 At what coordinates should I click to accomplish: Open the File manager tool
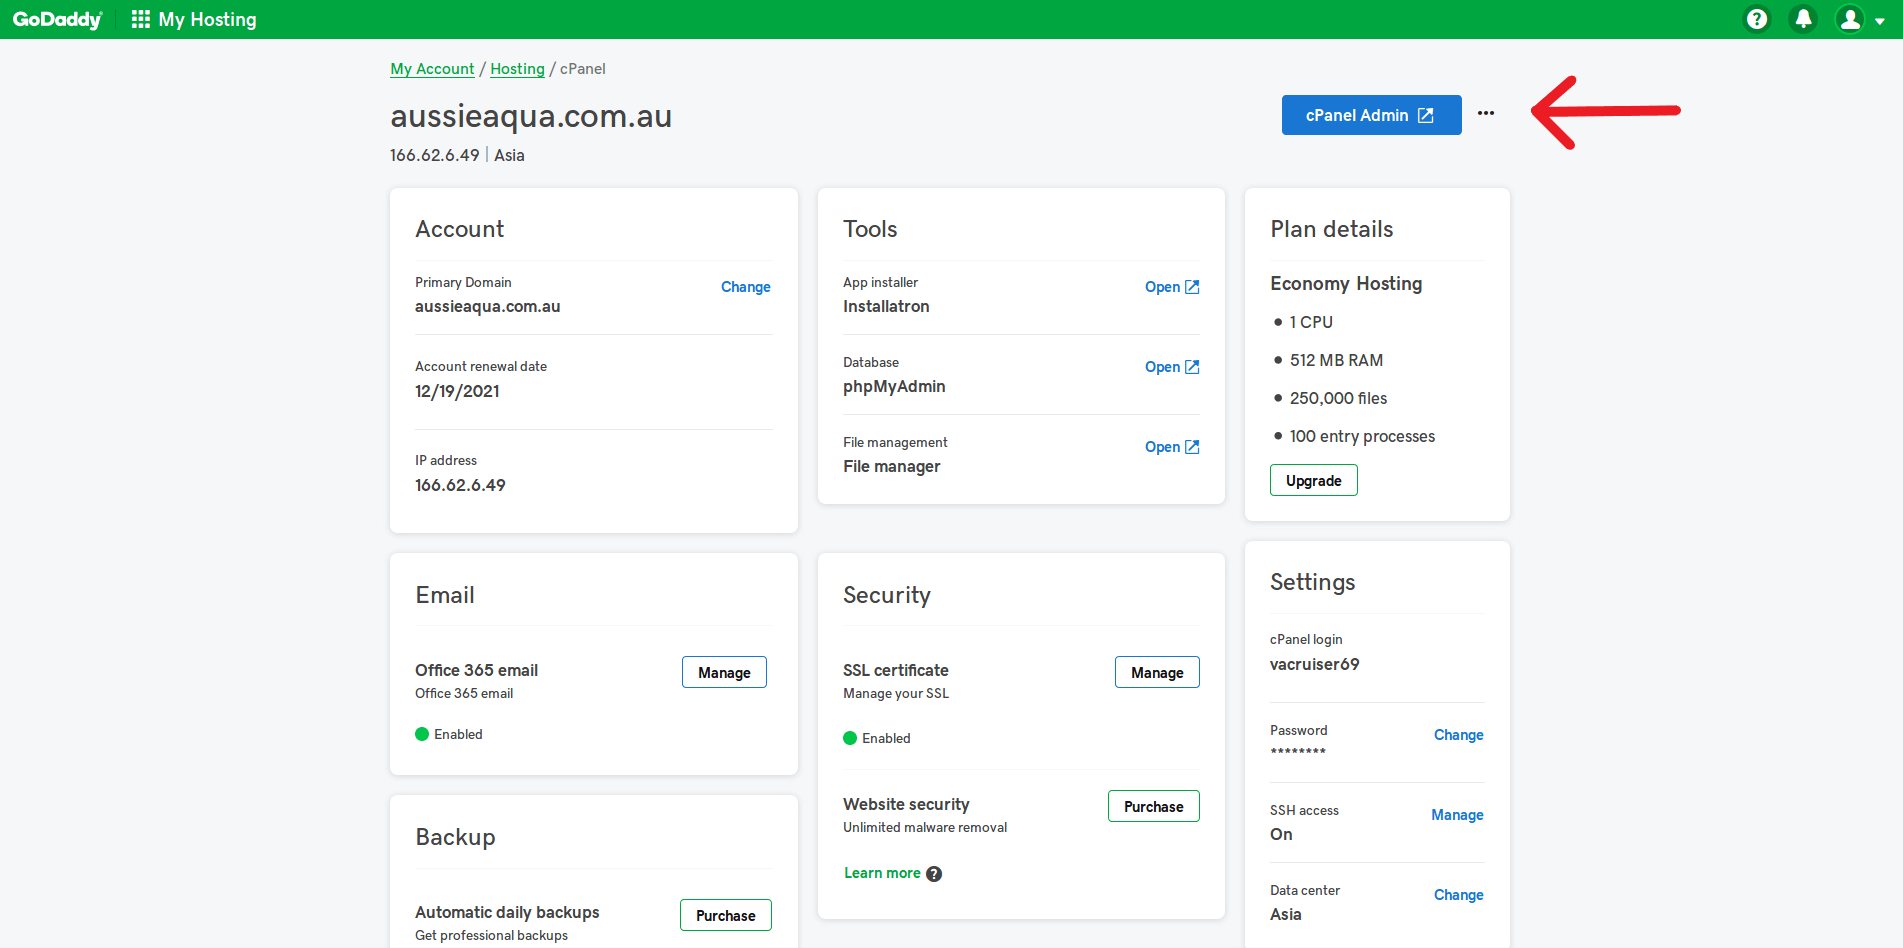1172,447
